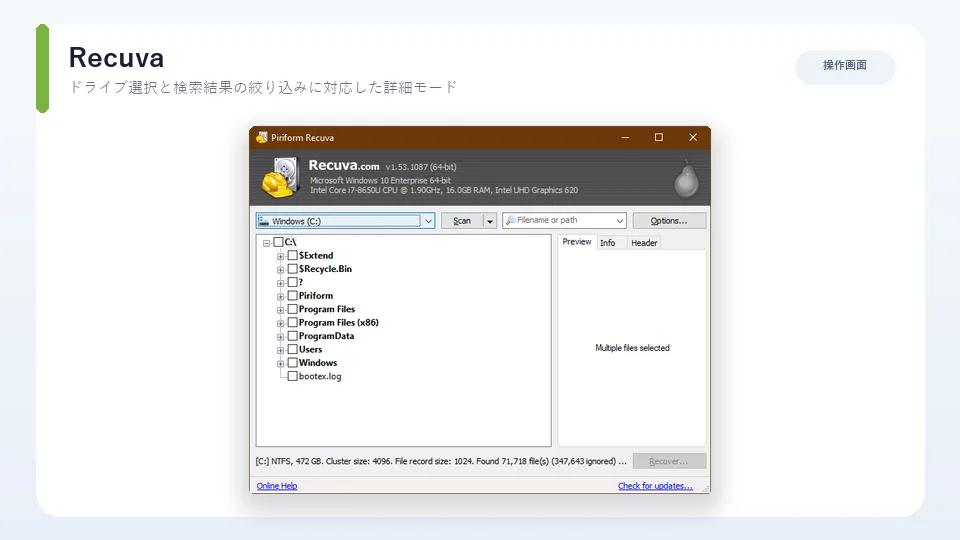Click the Recuva hard hat drive logo

pyautogui.click(x=280, y=177)
